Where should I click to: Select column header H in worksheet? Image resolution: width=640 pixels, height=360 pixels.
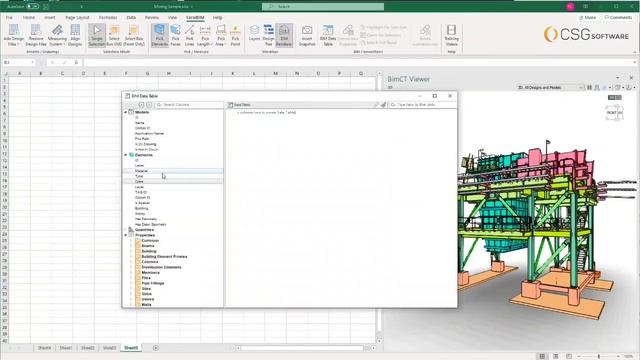point(169,73)
